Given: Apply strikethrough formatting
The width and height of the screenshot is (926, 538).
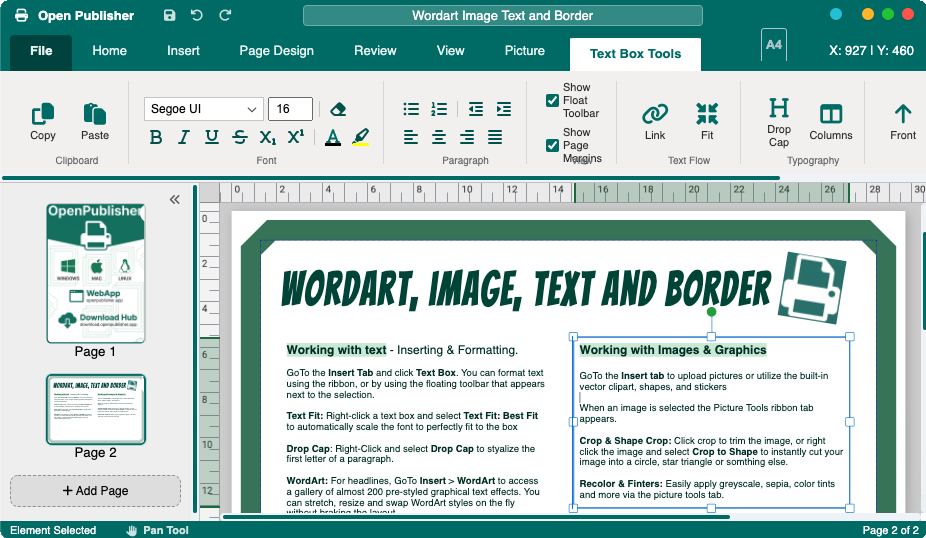Looking at the screenshot, I should tap(240, 137).
